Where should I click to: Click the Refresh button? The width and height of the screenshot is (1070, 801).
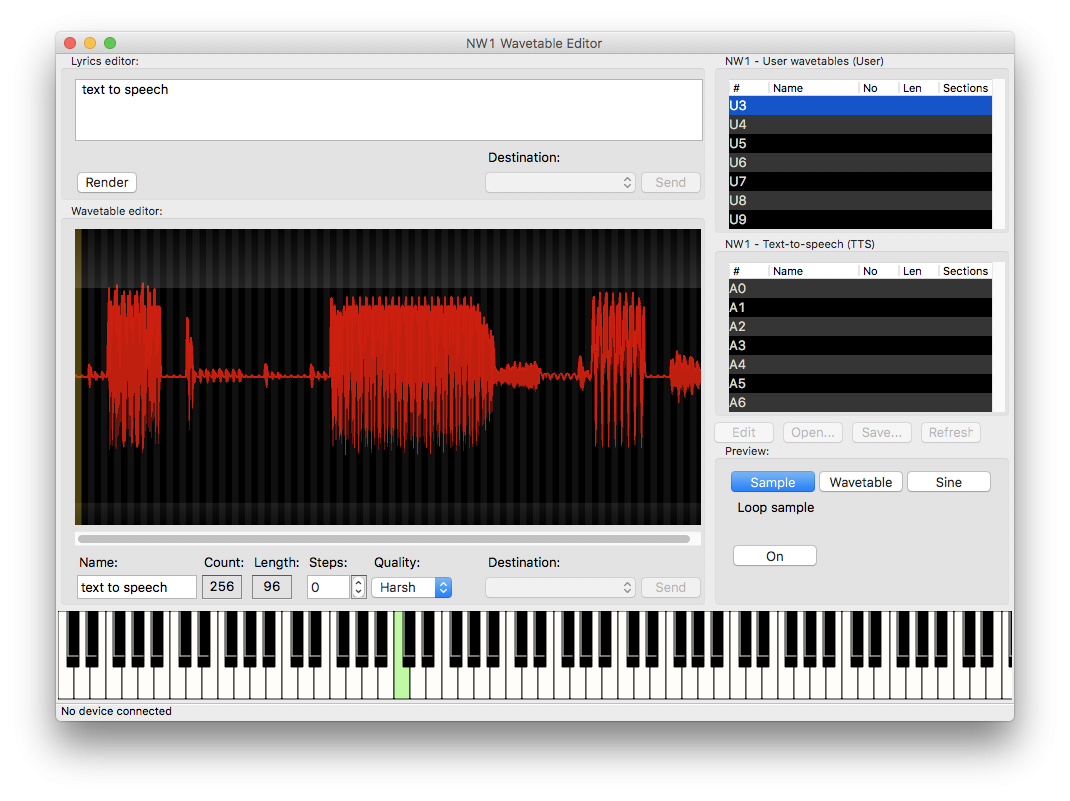point(951,433)
